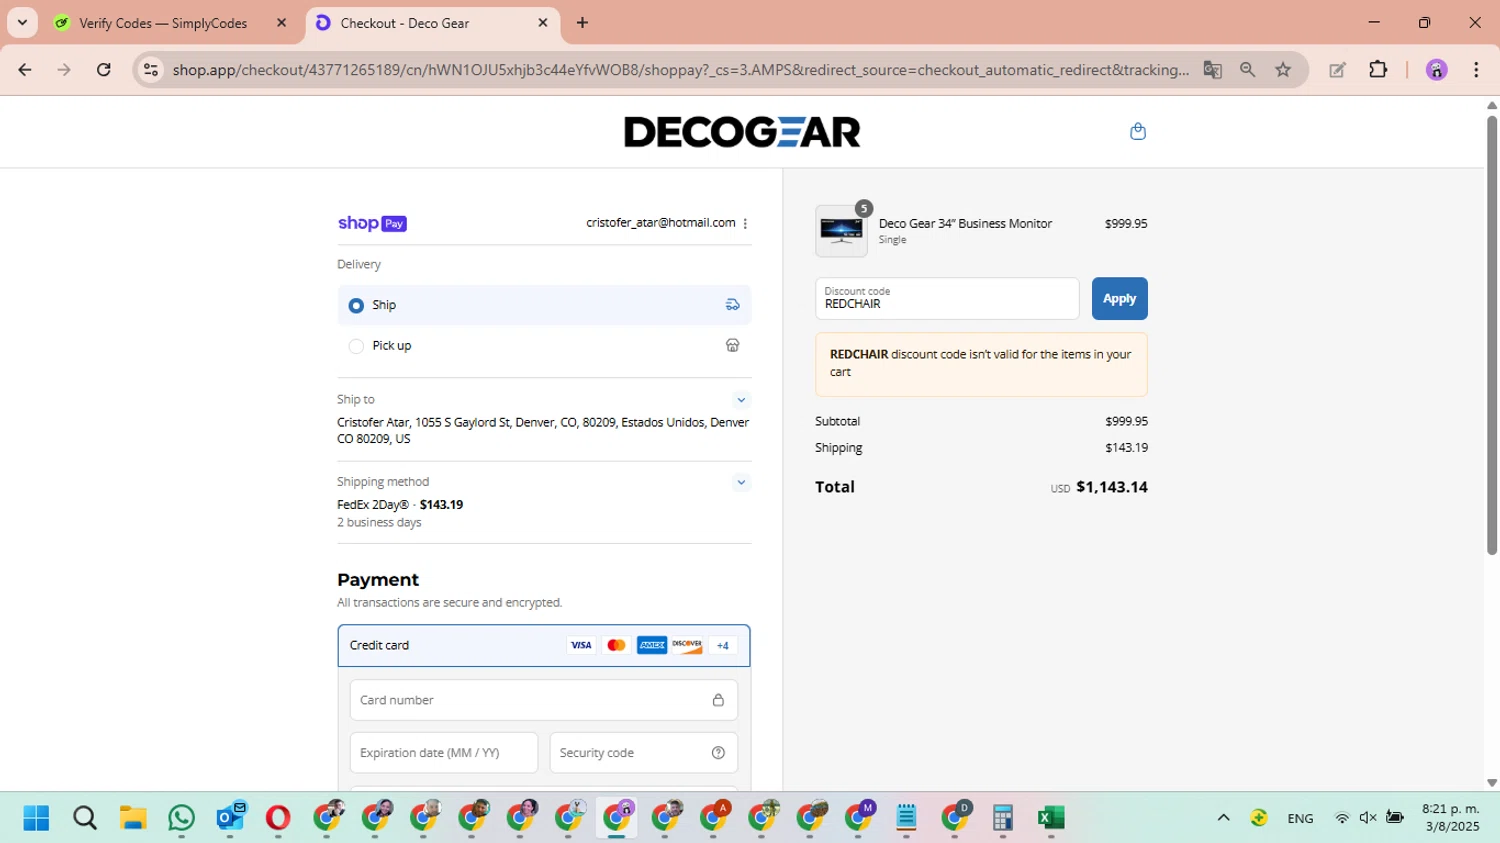Show hidden system tray icons
This screenshot has height=843, width=1500.
[x=1223, y=818]
